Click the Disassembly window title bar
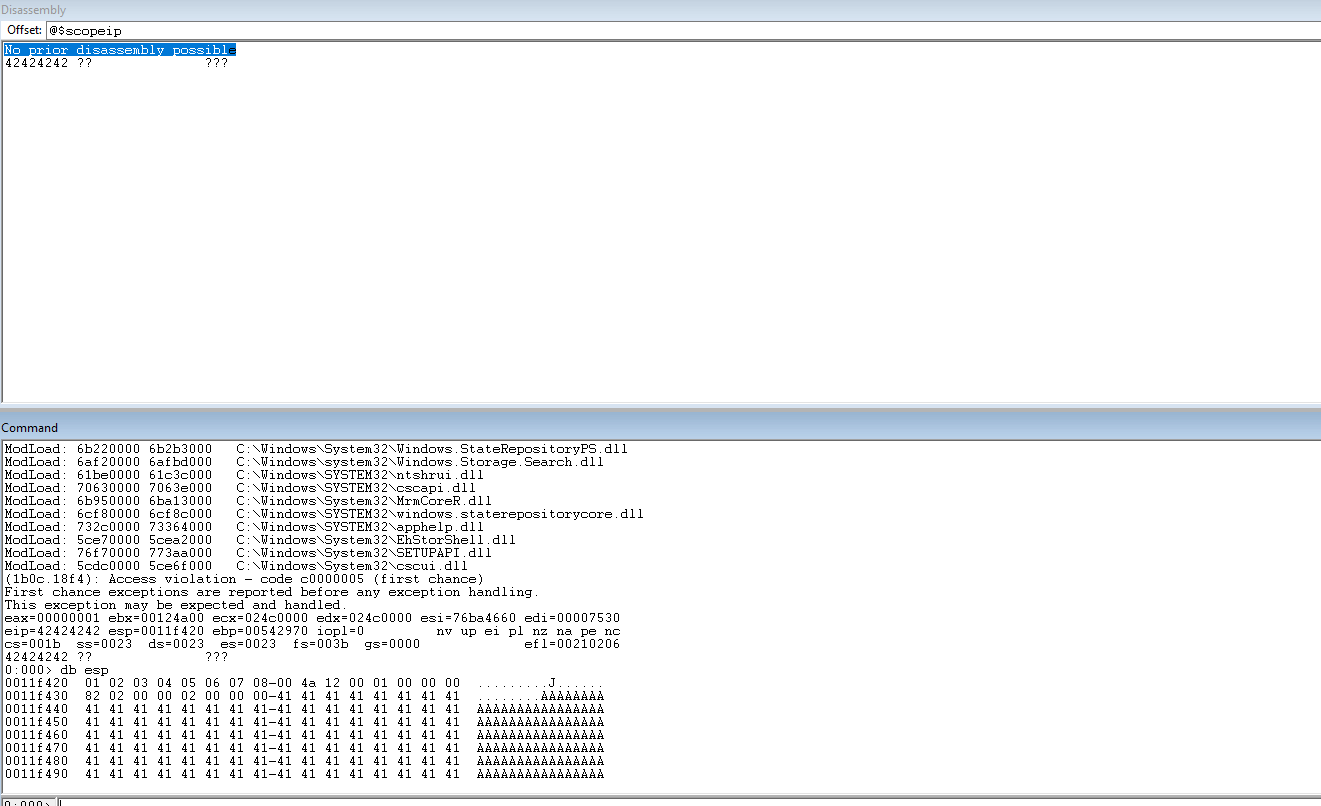The height and width of the screenshot is (806, 1321). [660, 10]
